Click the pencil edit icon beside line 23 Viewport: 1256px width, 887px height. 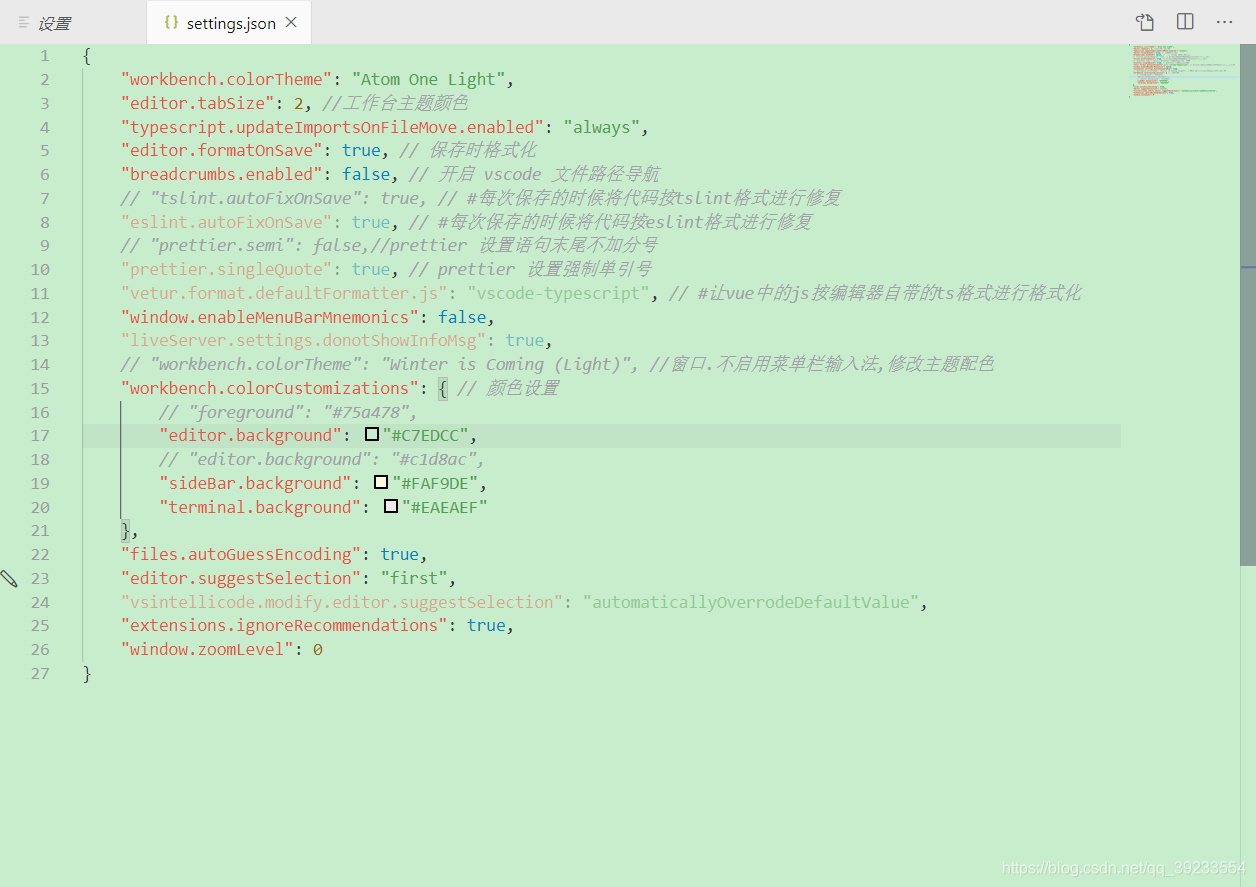[9, 578]
